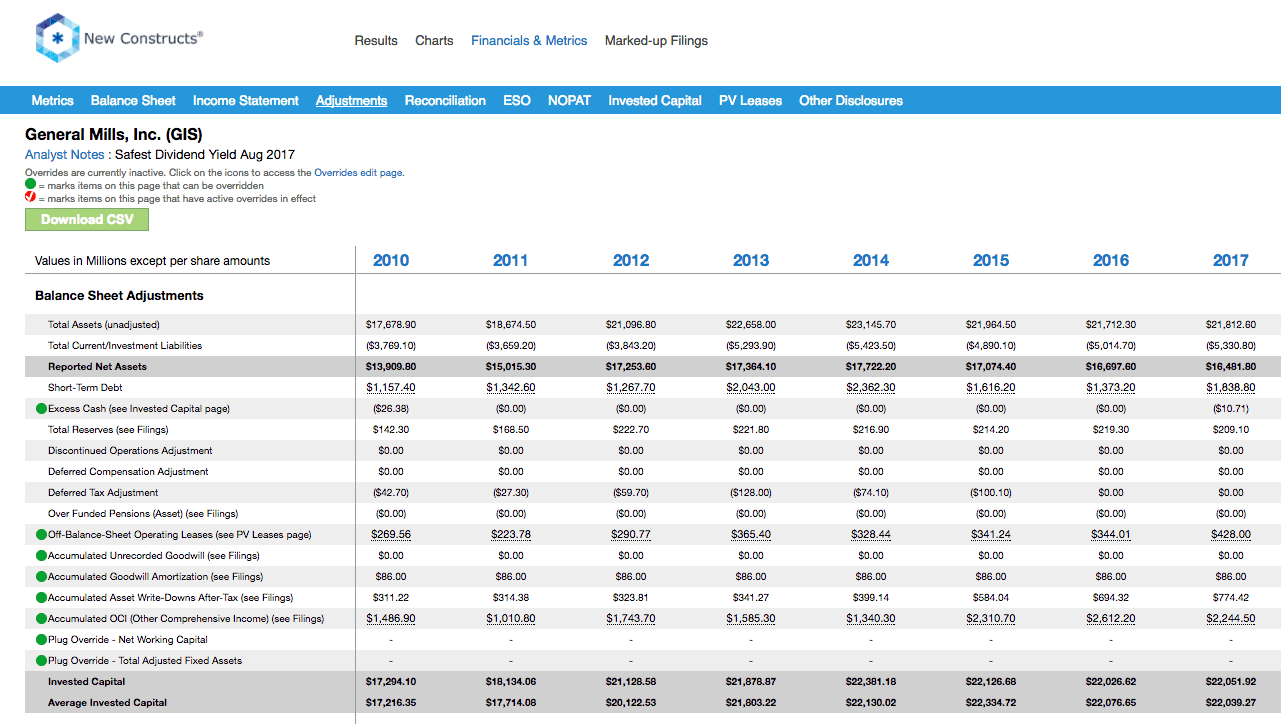
Task: Click 2010 Short-Term Debt value $1,157.40
Action: (x=391, y=388)
